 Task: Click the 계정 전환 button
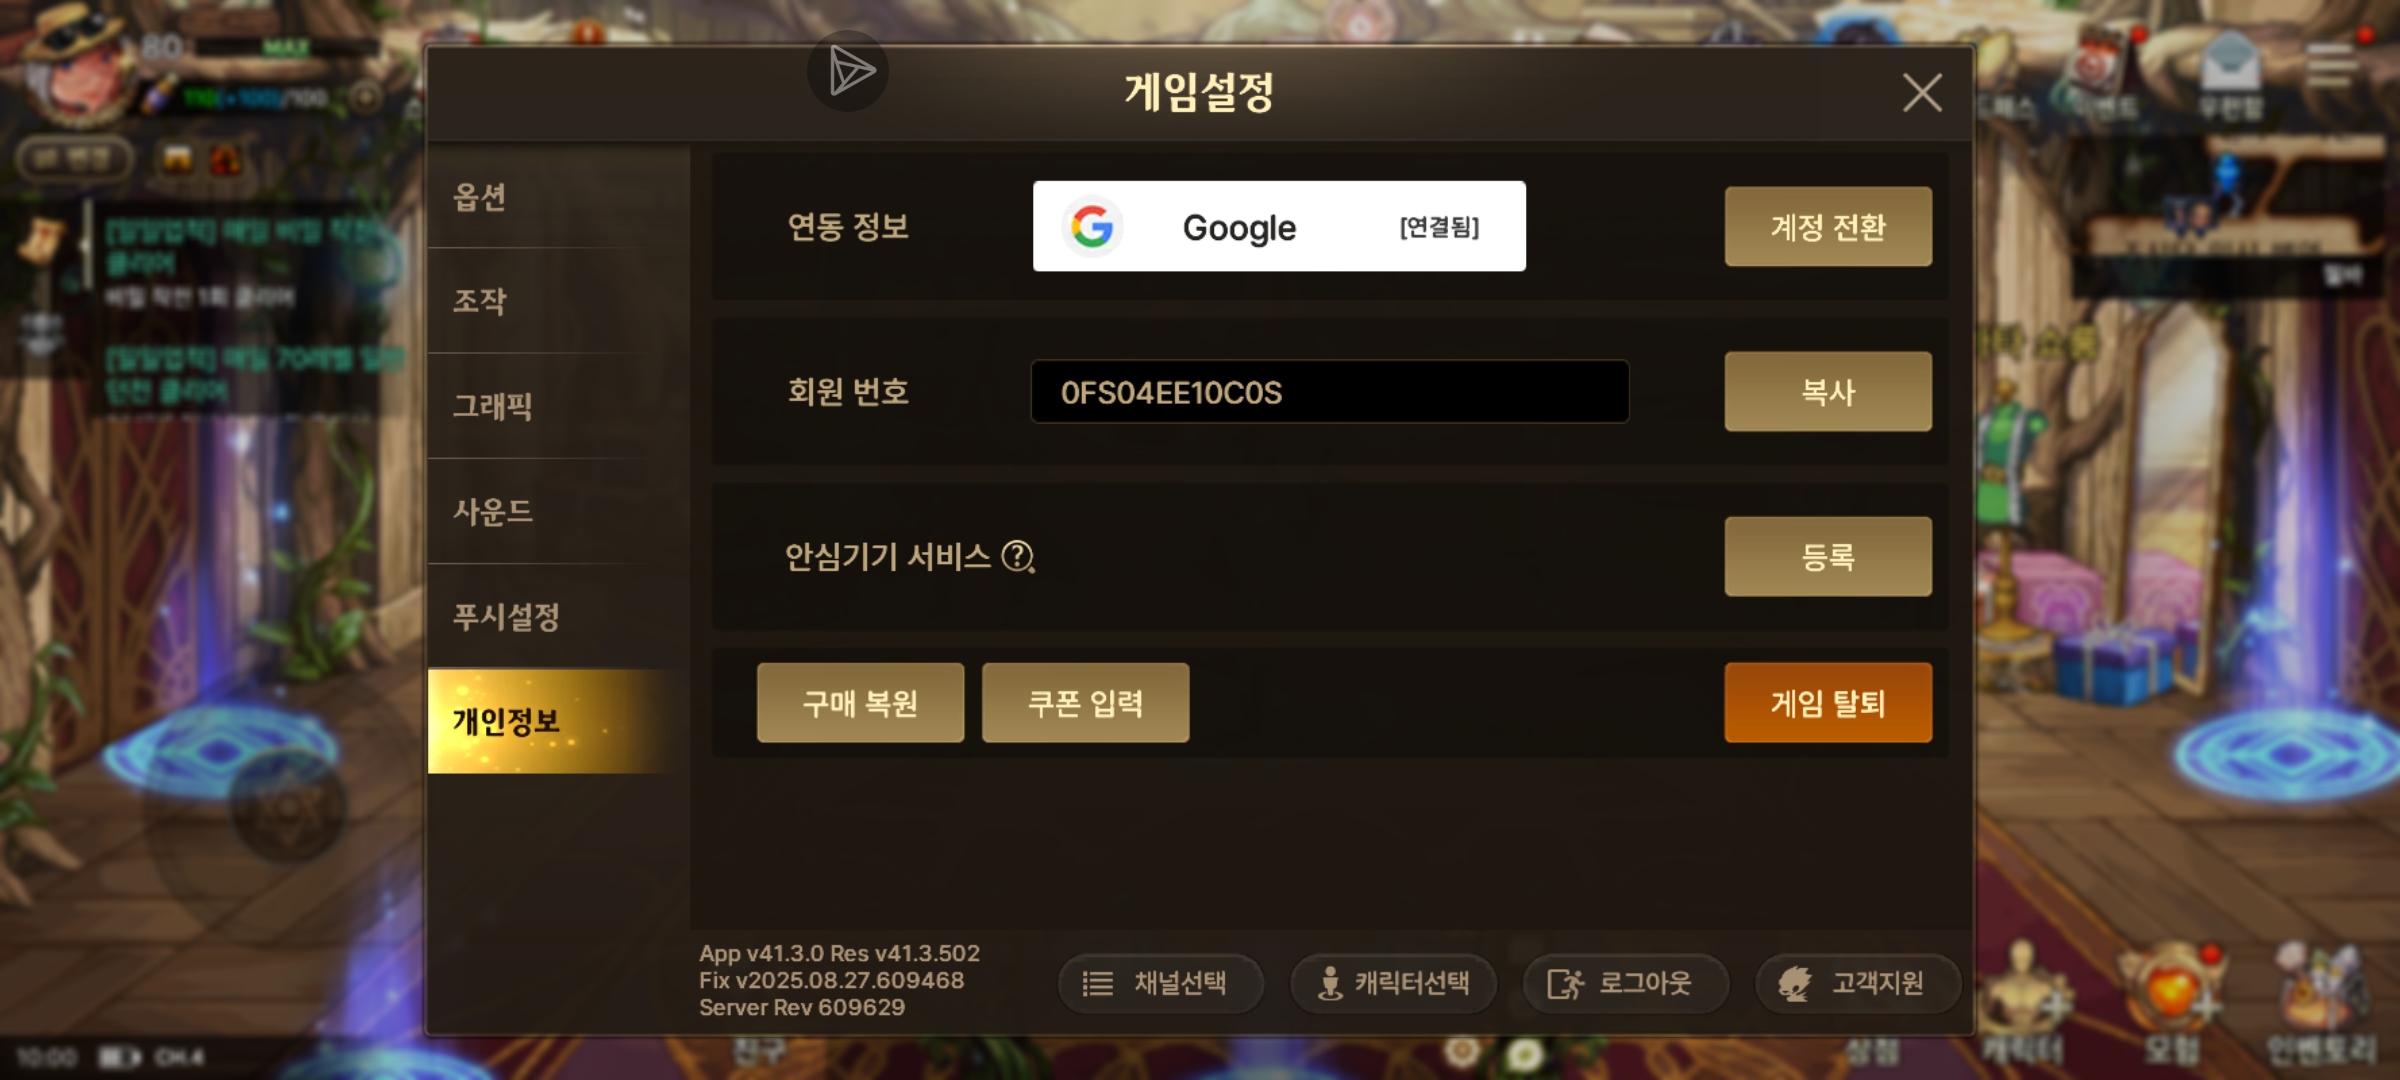click(1828, 227)
